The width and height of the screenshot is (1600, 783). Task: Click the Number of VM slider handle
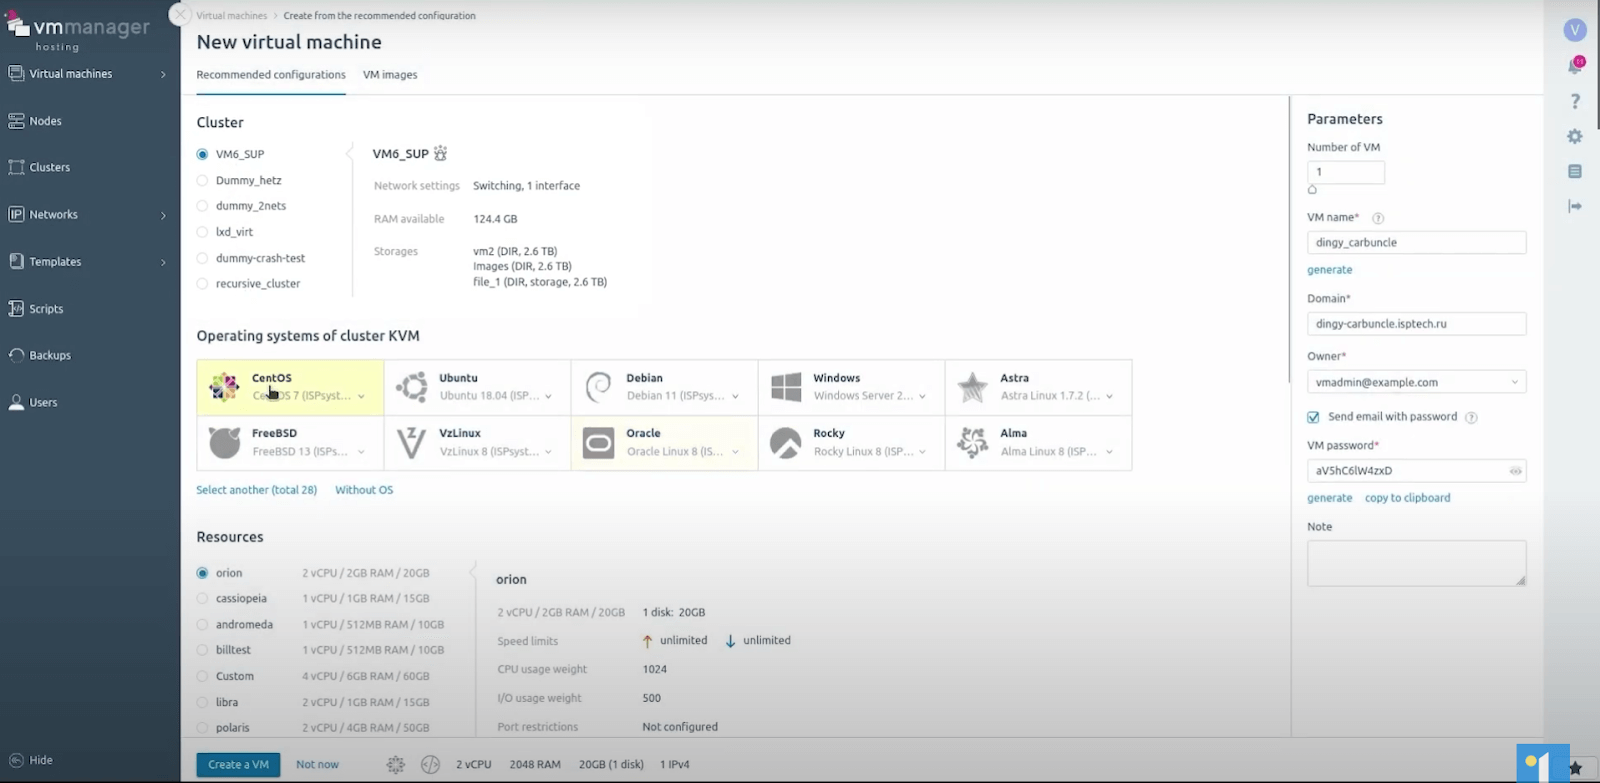click(1312, 189)
